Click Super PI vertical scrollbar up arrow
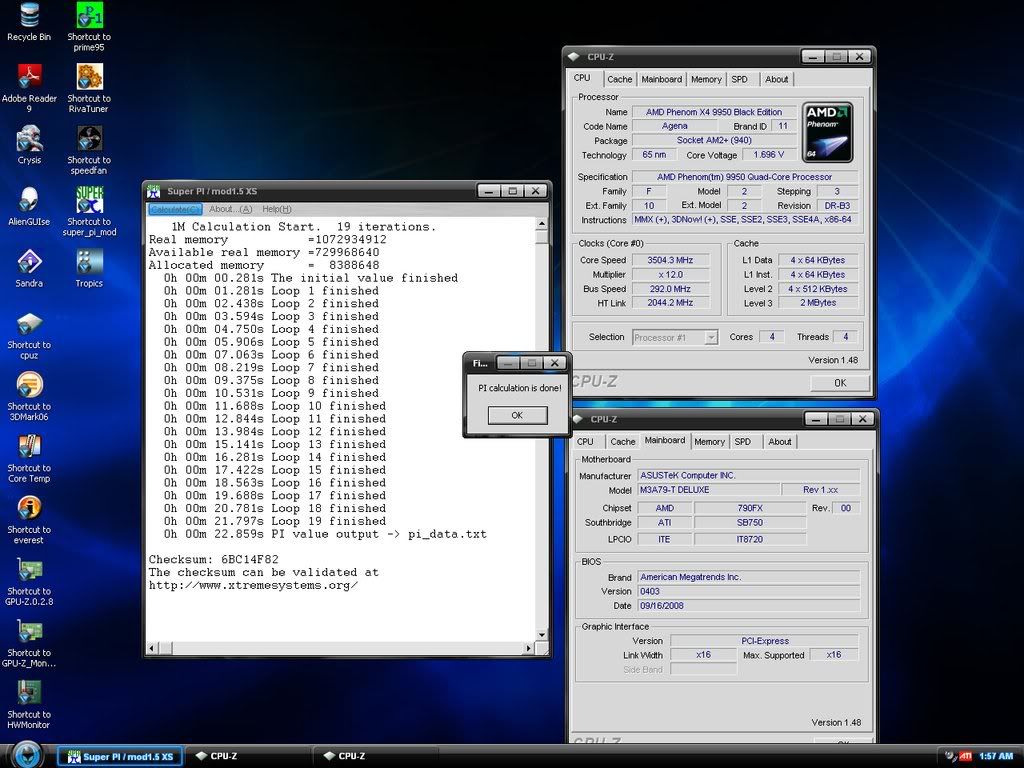 coord(541,224)
